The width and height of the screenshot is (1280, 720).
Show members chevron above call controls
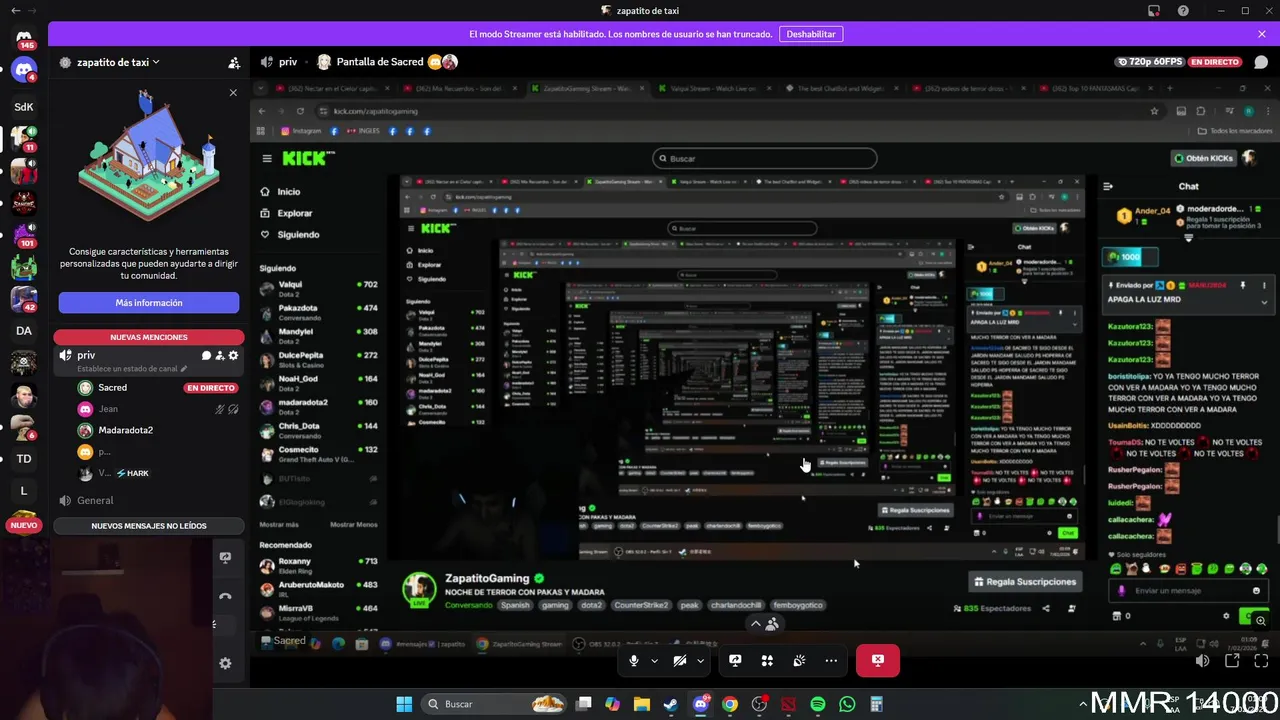[x=765, y=624]
